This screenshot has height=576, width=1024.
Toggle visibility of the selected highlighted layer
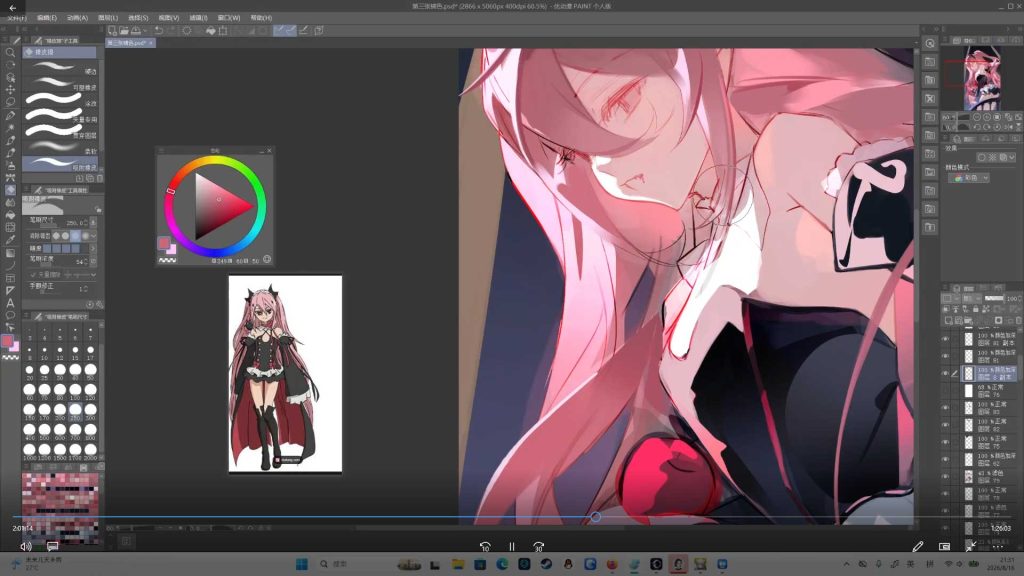click(x=945, y=373)
